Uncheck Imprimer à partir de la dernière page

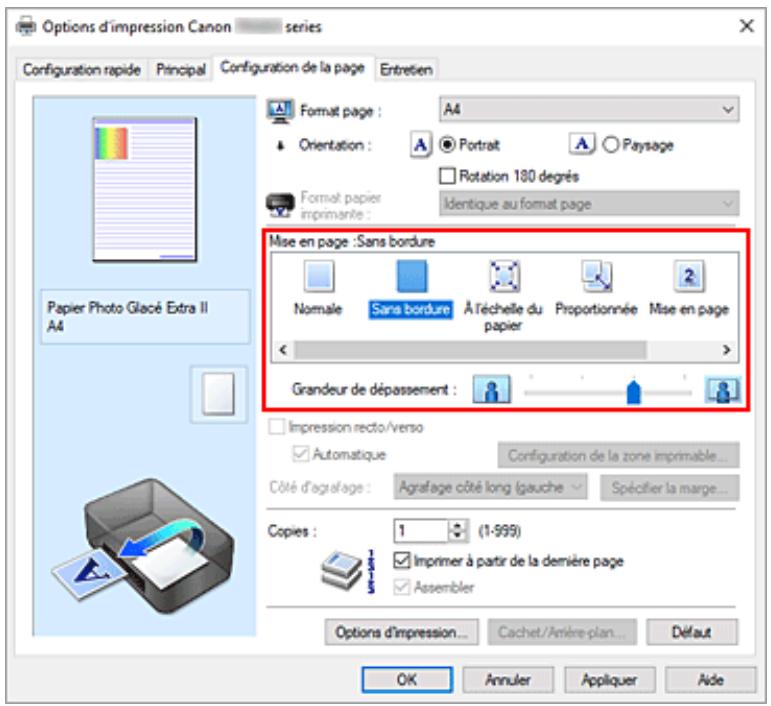pos(402,560)
